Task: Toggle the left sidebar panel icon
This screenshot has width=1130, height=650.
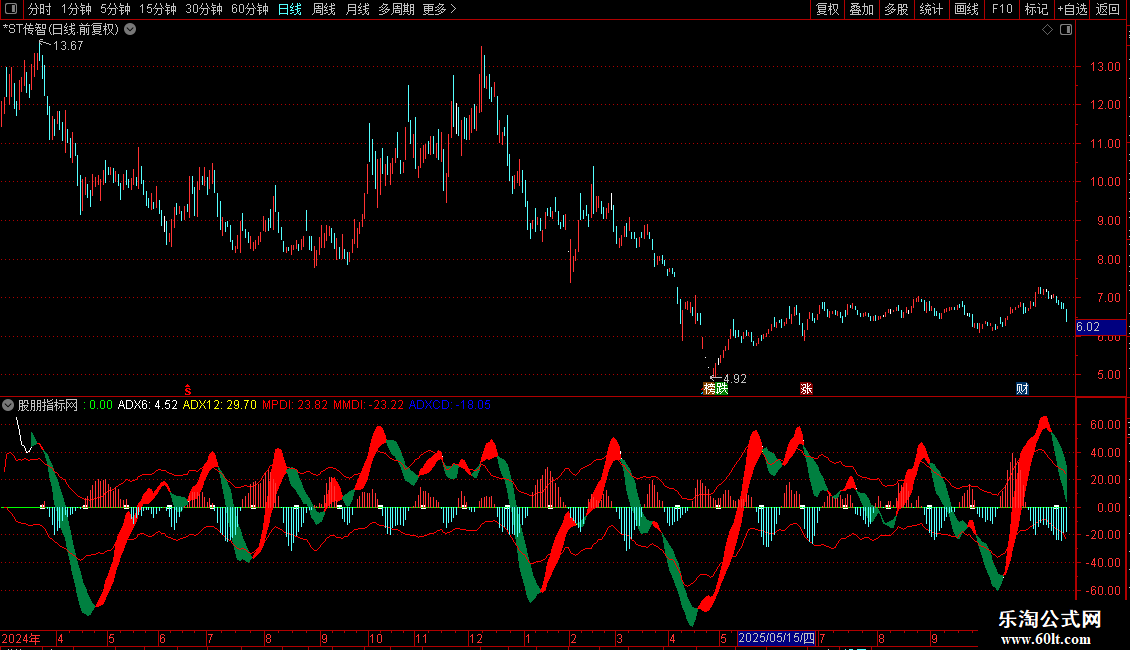Action: point(11,9)
